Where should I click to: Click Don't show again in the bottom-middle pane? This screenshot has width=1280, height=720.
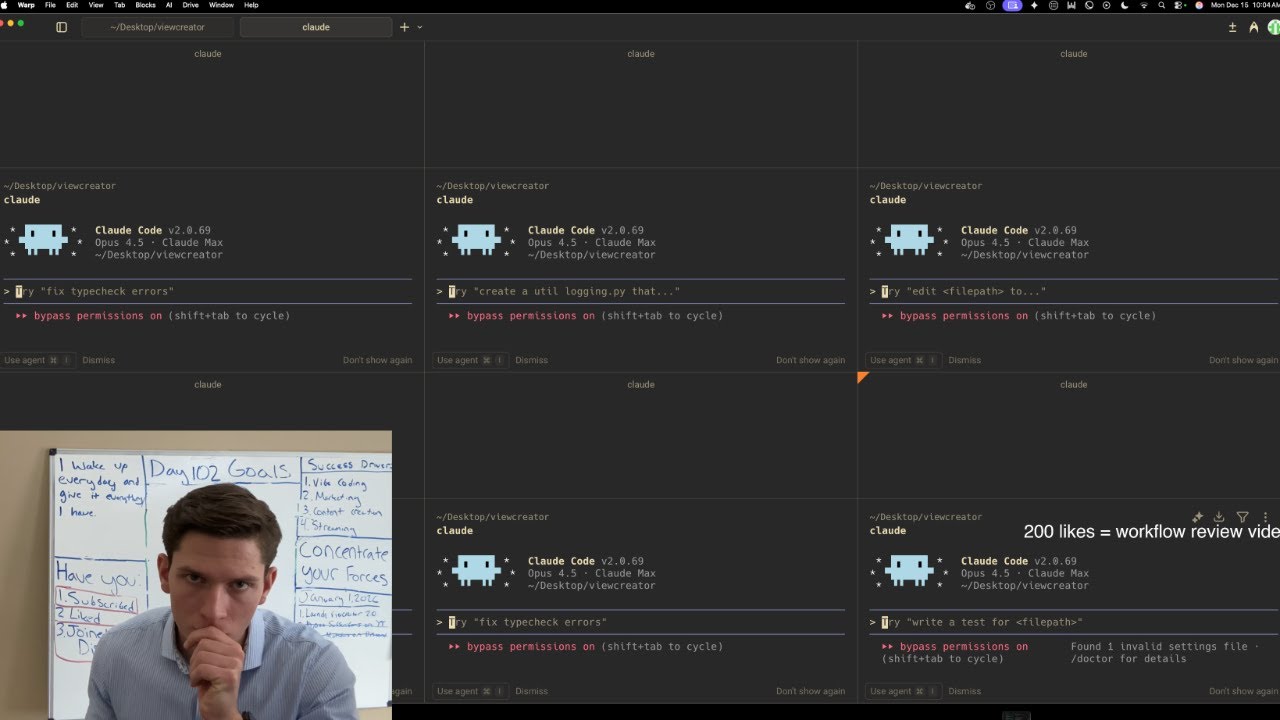810,691
